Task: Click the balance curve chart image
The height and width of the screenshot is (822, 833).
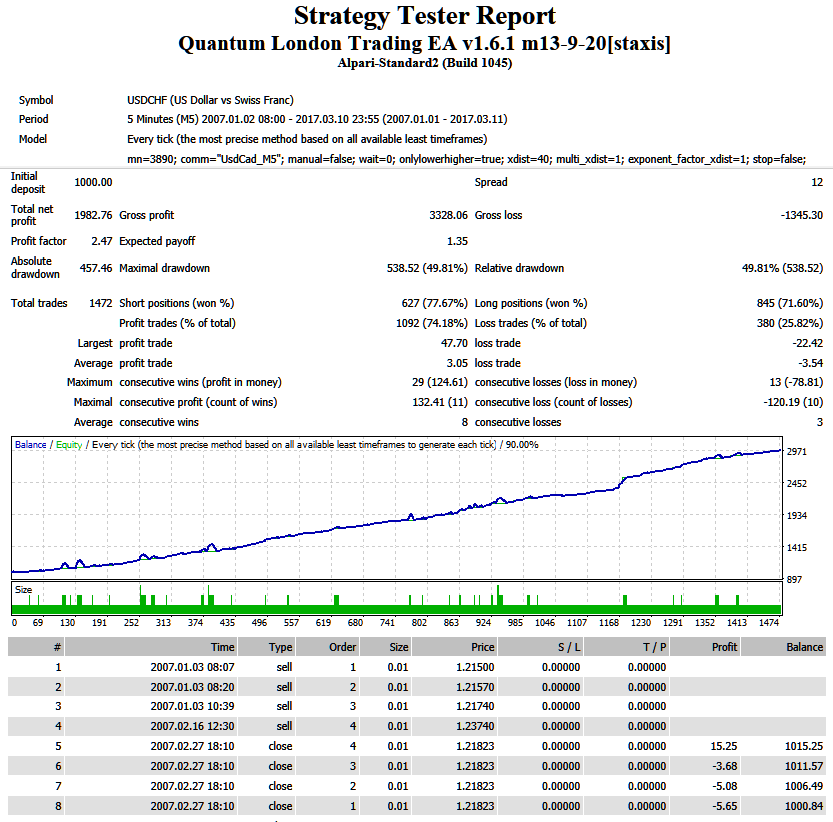Action: coord(396,507)
